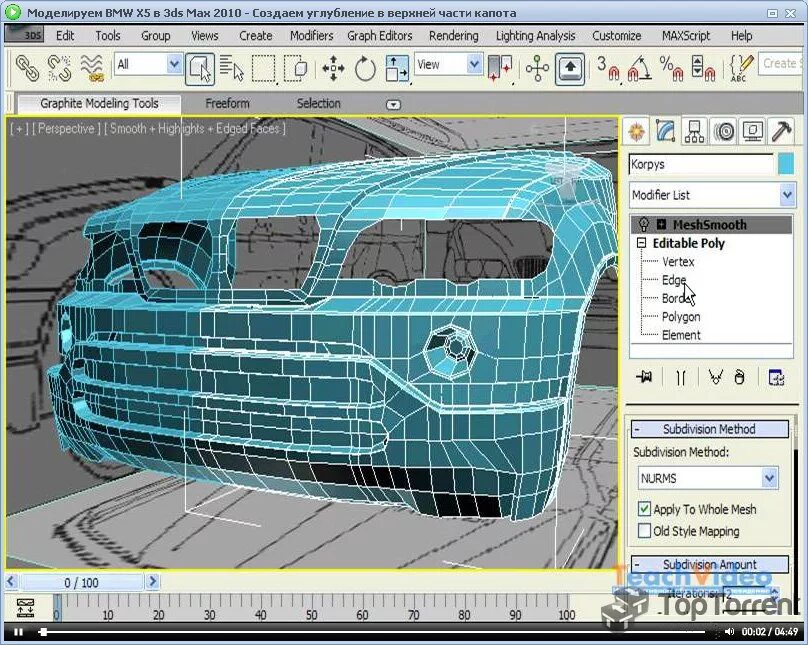The image size is (808, 645).
Task: Toggle Percent Snap icon
Action: point(671,68)
